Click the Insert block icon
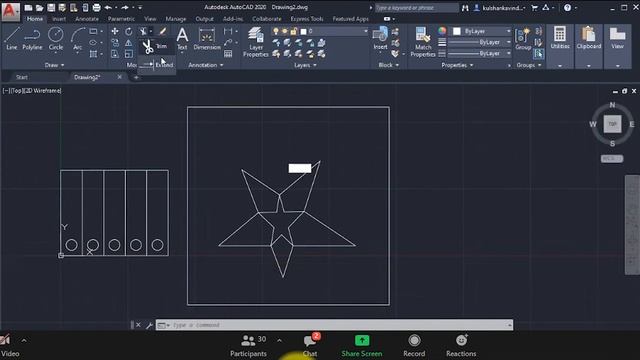The height and width of the screenshot is (360, 640). coord(380,39)
